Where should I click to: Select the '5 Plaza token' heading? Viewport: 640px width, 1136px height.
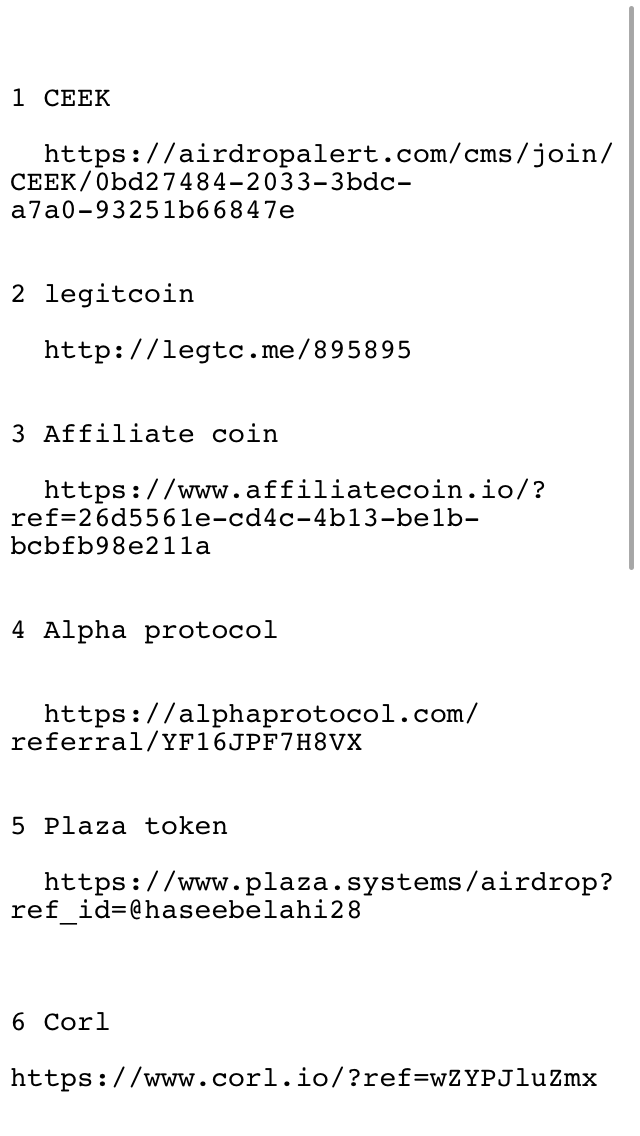(x=119, y=826)
